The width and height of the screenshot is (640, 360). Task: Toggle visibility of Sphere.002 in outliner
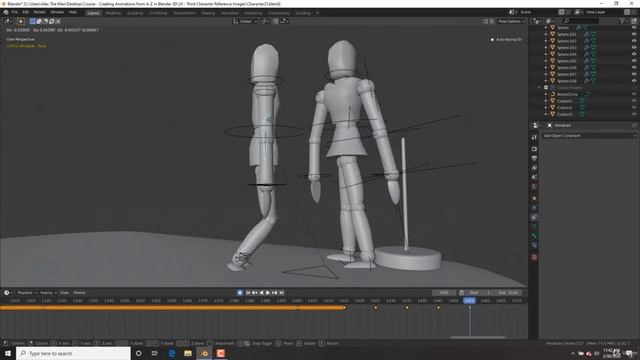click(634, 41)
